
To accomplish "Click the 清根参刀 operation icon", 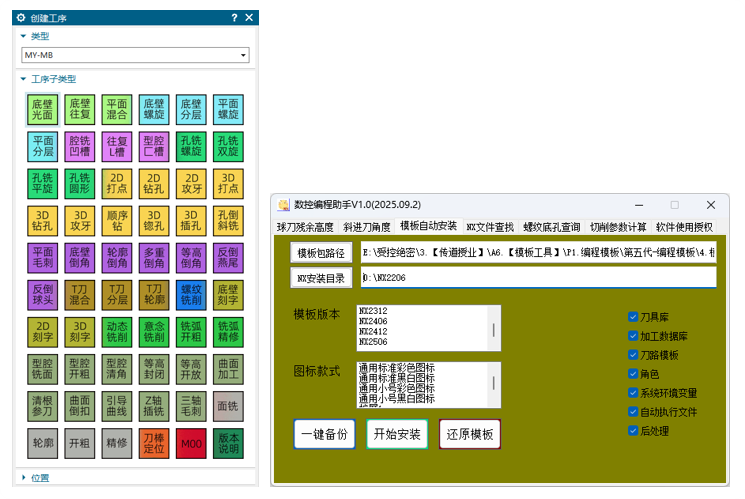I will tap(42, 406).
